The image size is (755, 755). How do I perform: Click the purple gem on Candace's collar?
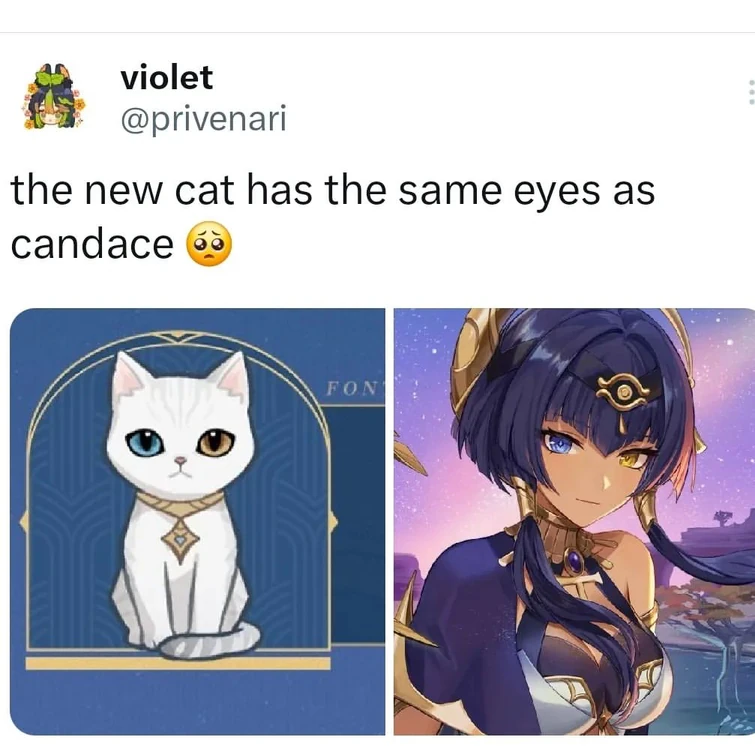[575, 560]
